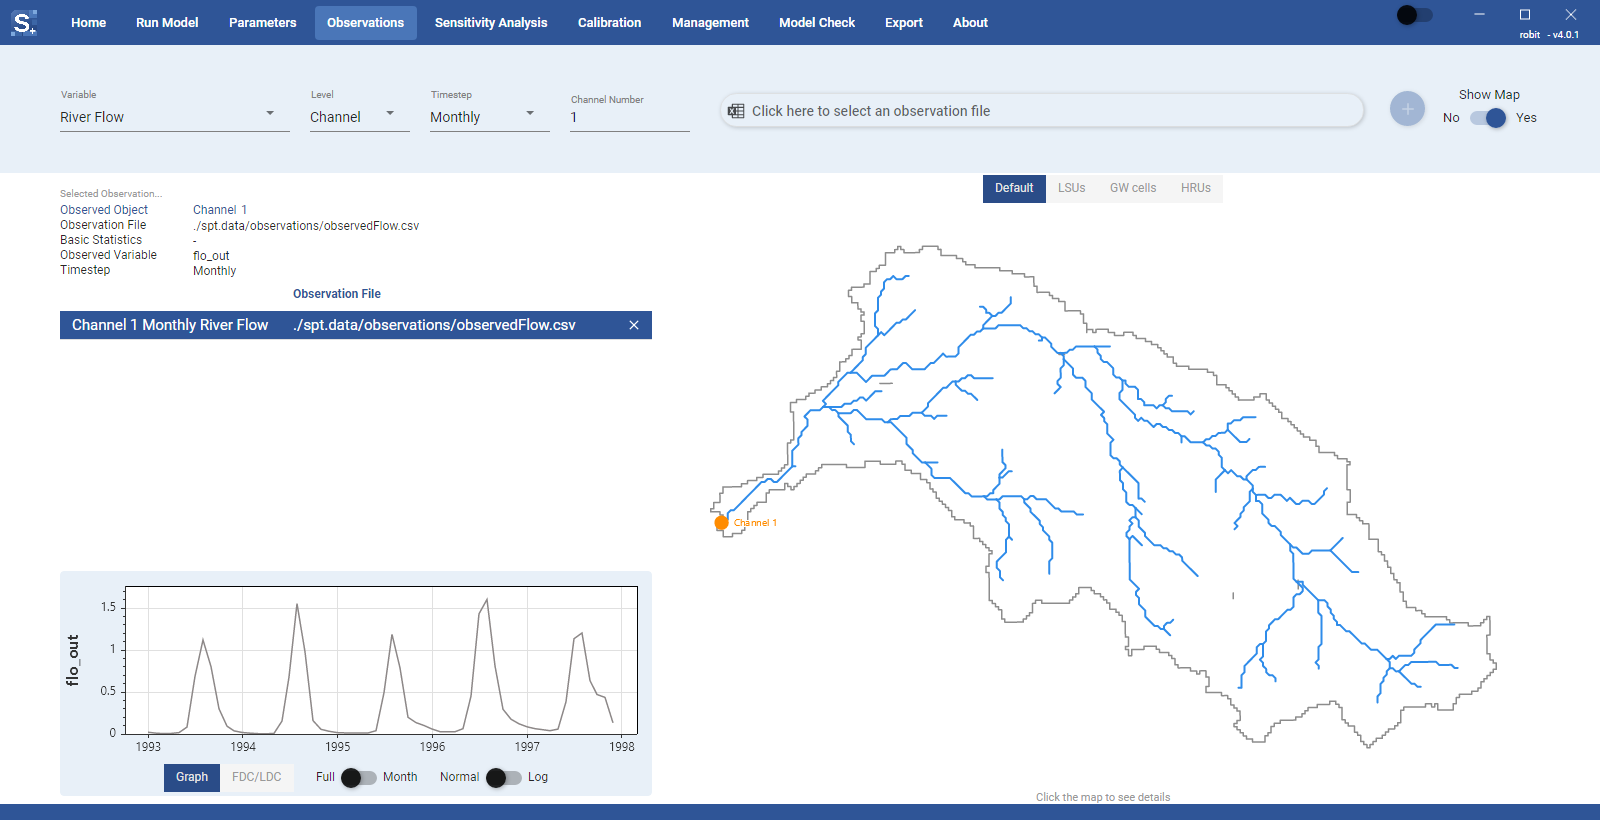Viewport: 1600px width, 820px height.
Task: Toggle the dark mode switch in title bar
Action: [1415, 15]
